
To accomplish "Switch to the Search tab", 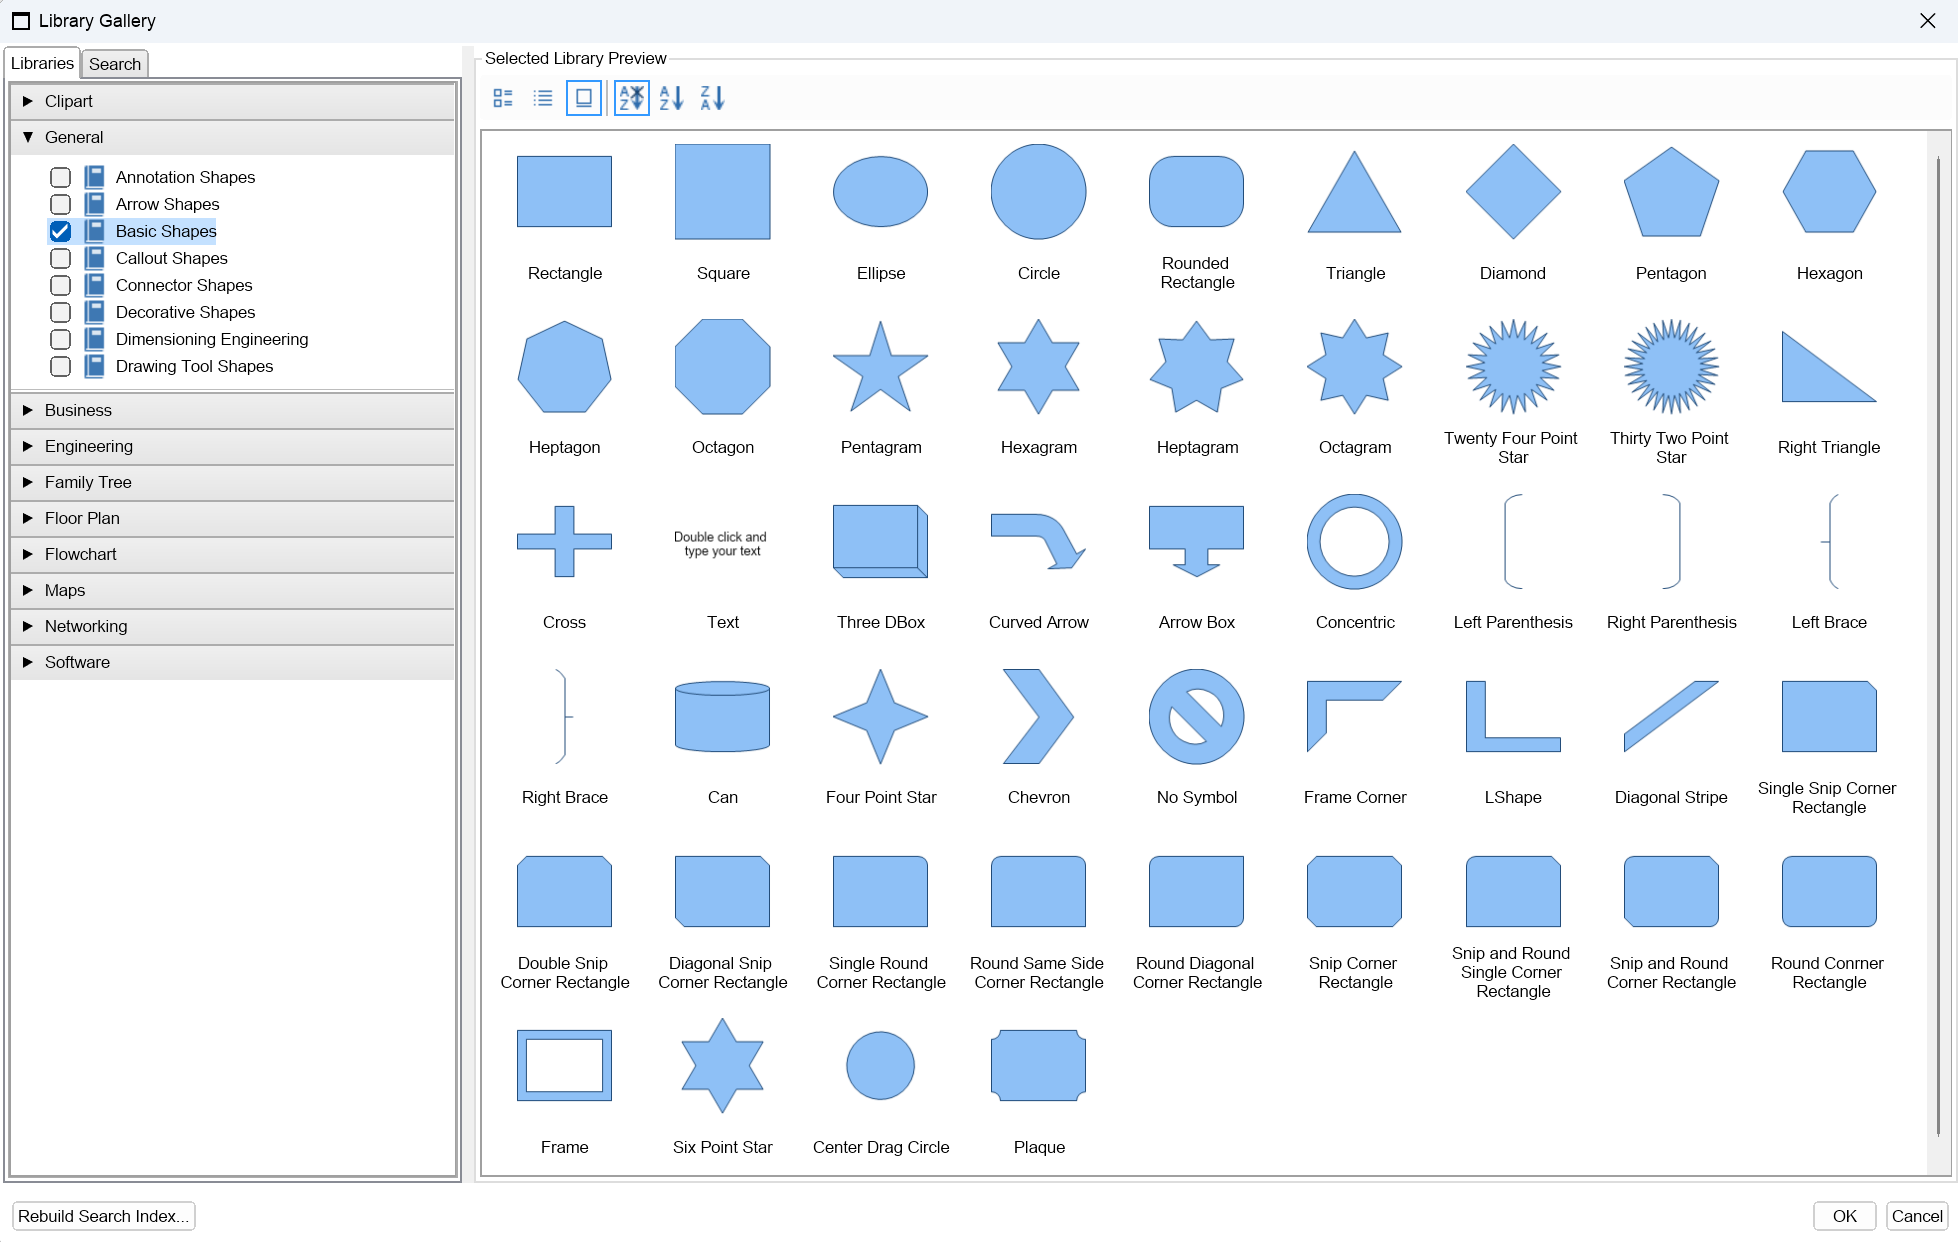I will 115,64.
